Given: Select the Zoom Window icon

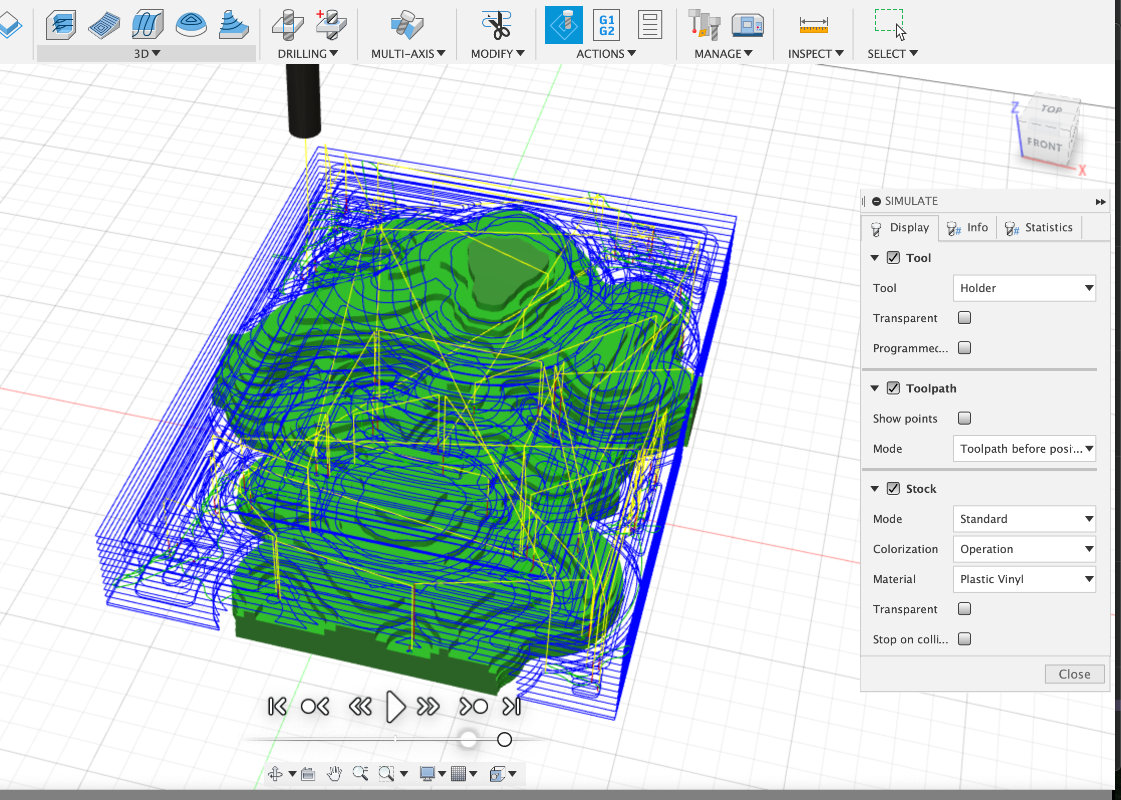Looking at the screenshot, I should point(386,774).
